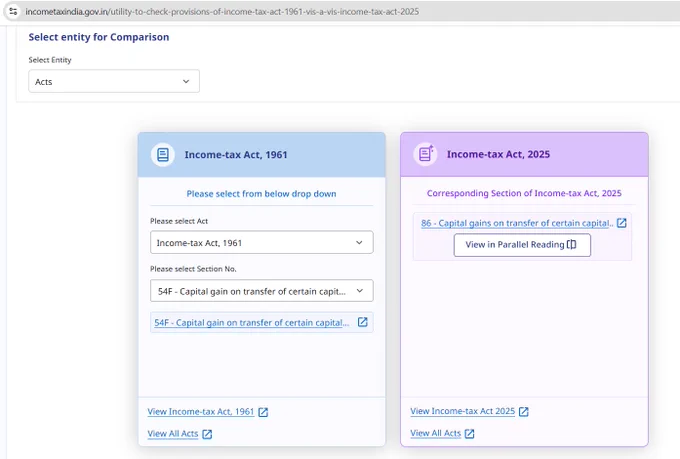Click the Select Entity label
The width and height of the screenshot is (680, 459).
(x=50, y=60)
